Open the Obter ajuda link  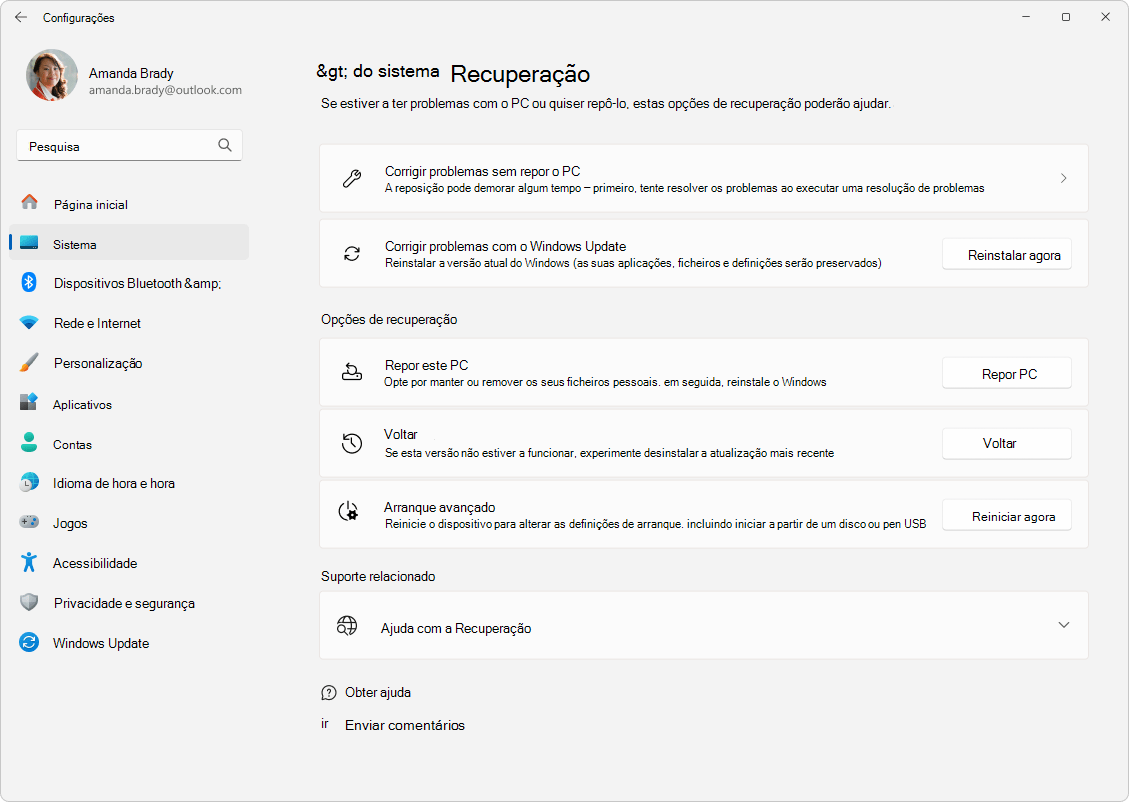[x=377, y=692]
